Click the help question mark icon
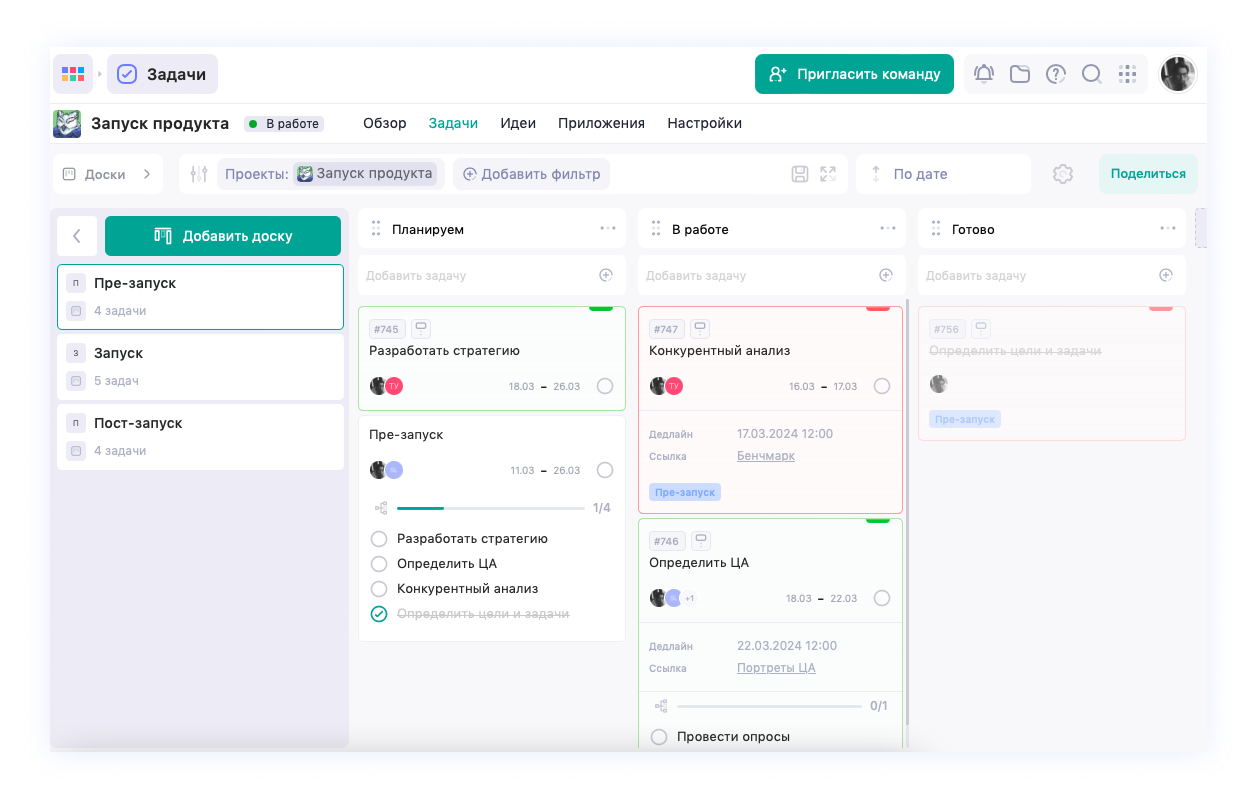Screen dimensions: 1256x800 (x=1056, y=74)
